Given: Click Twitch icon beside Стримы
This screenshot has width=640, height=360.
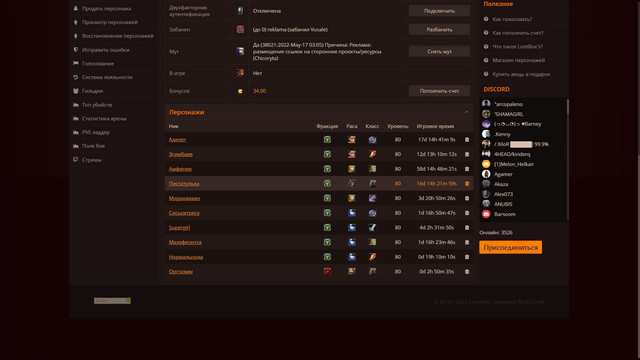Looking at the screenshot, I should (x=76, y=160).
